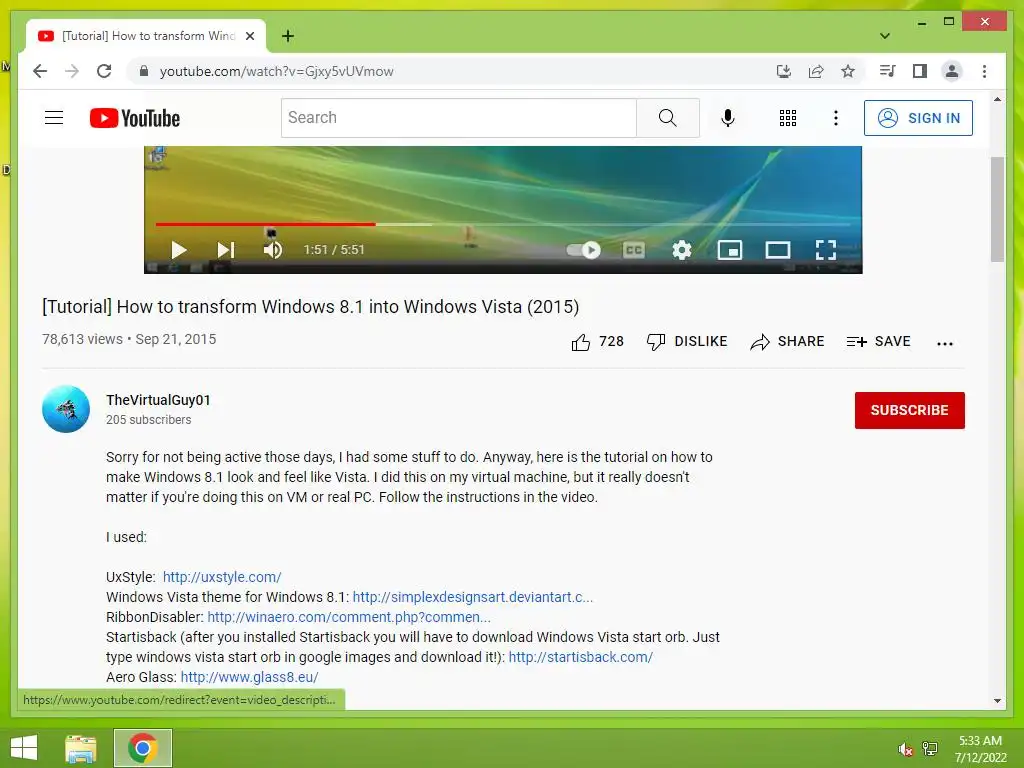
Task: Open media controls icon in Chrome toolbar
Action: coord(887,71)
